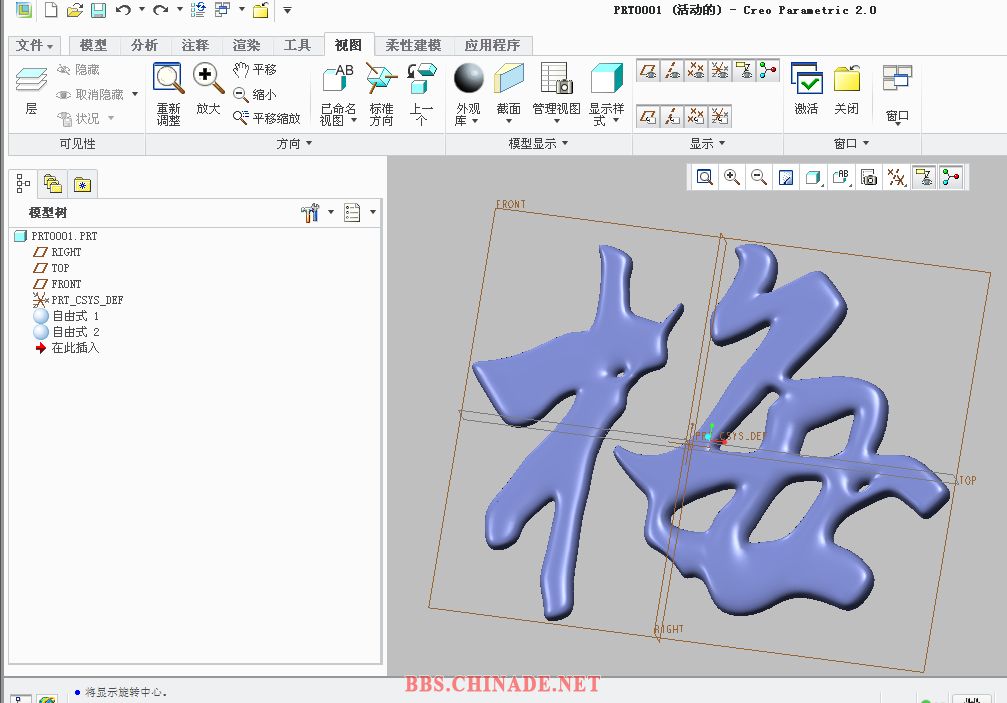Screen dimensions: 1007x703
Task: Open model tree columns dropdown arrow
Action: coord(373,212)
